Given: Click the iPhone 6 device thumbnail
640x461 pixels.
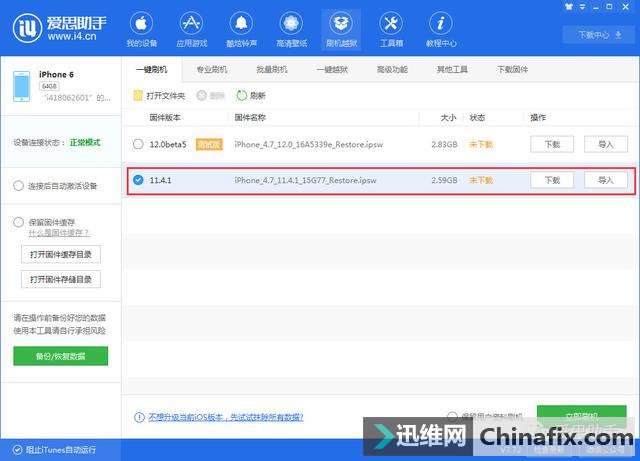Looking at the screenshot, I should (21, 86).
